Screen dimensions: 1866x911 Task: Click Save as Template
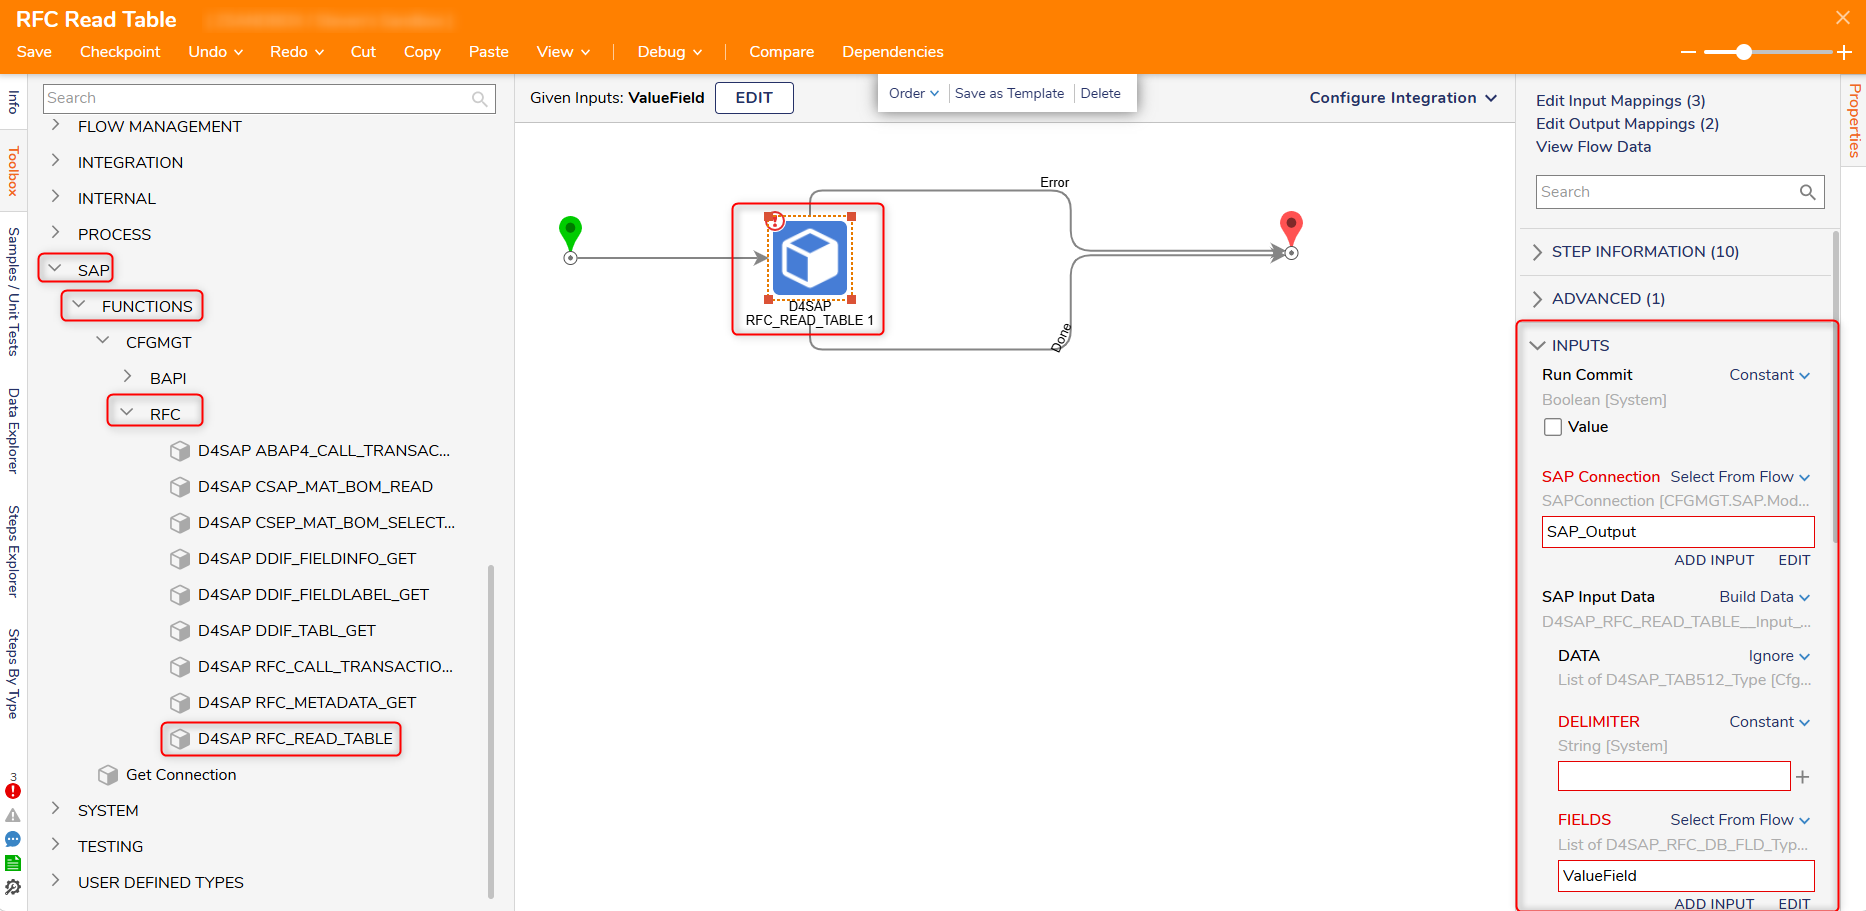(x=1009, y=93)
